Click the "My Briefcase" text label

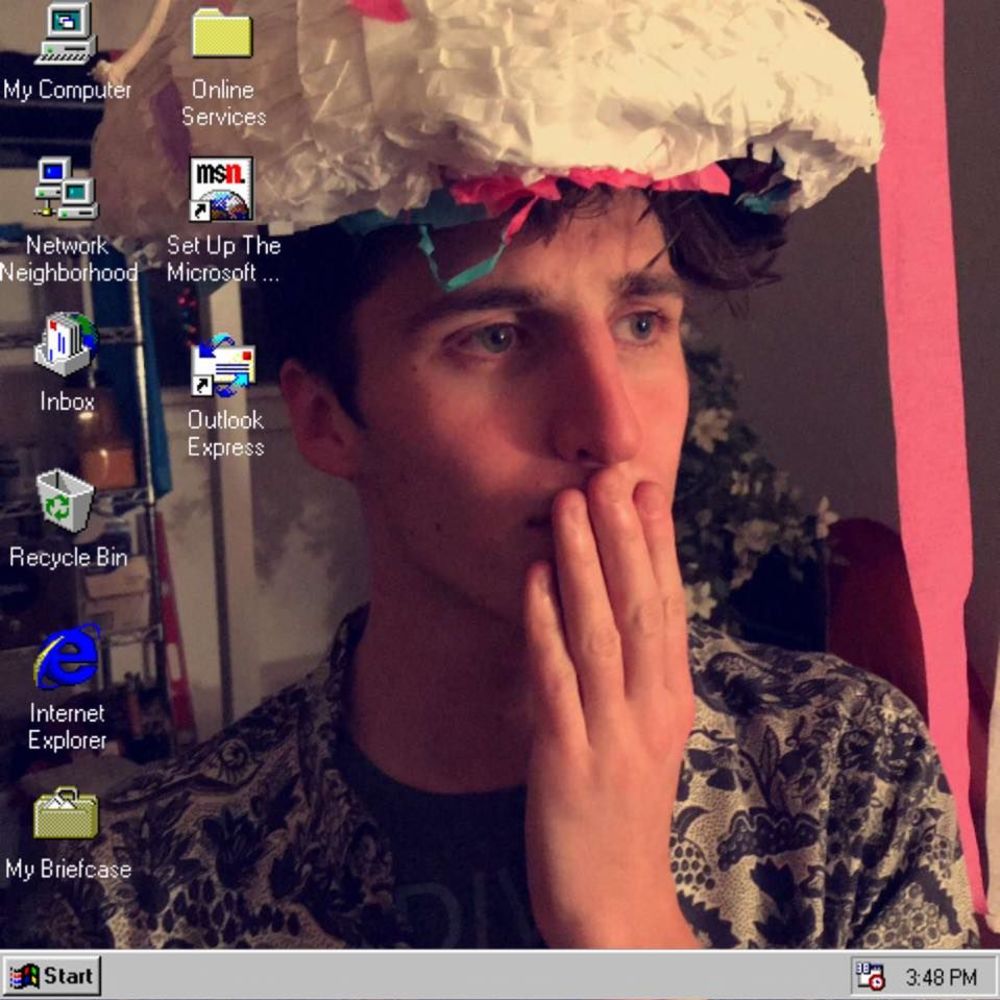pos(68,870)
